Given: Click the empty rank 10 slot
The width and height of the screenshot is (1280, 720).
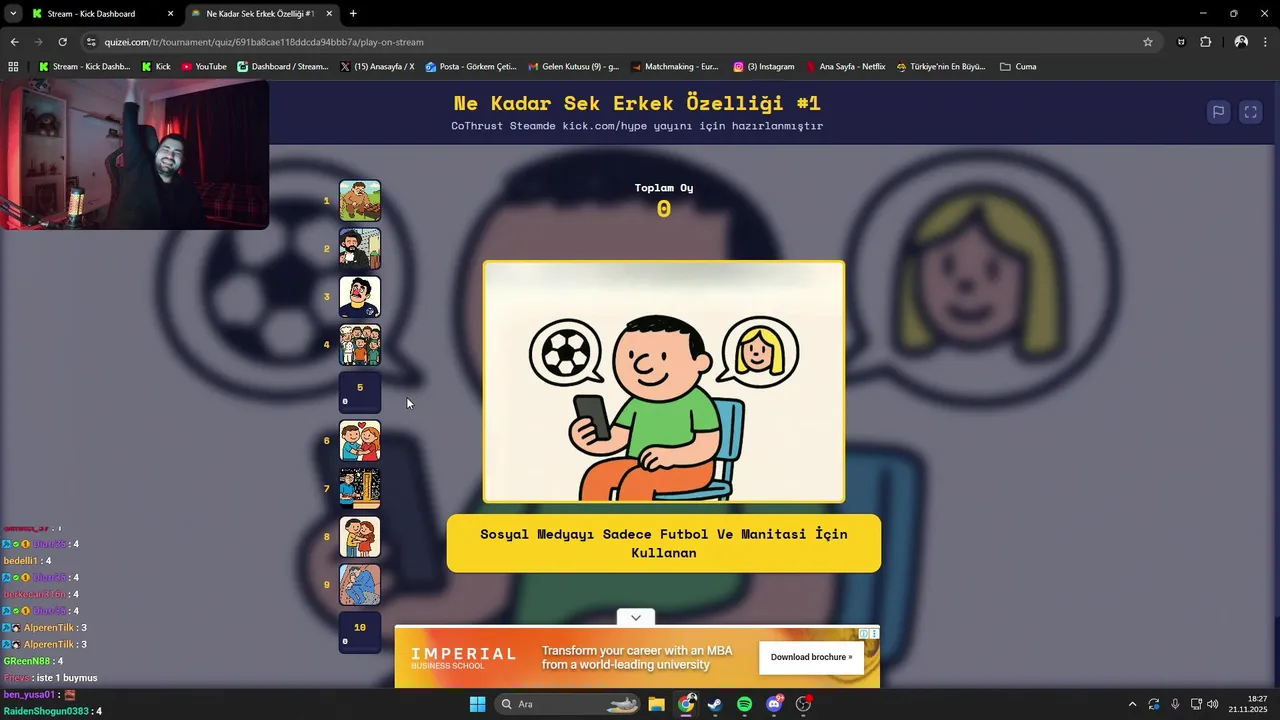Looking at the screenshot, I should coord(360,633).
